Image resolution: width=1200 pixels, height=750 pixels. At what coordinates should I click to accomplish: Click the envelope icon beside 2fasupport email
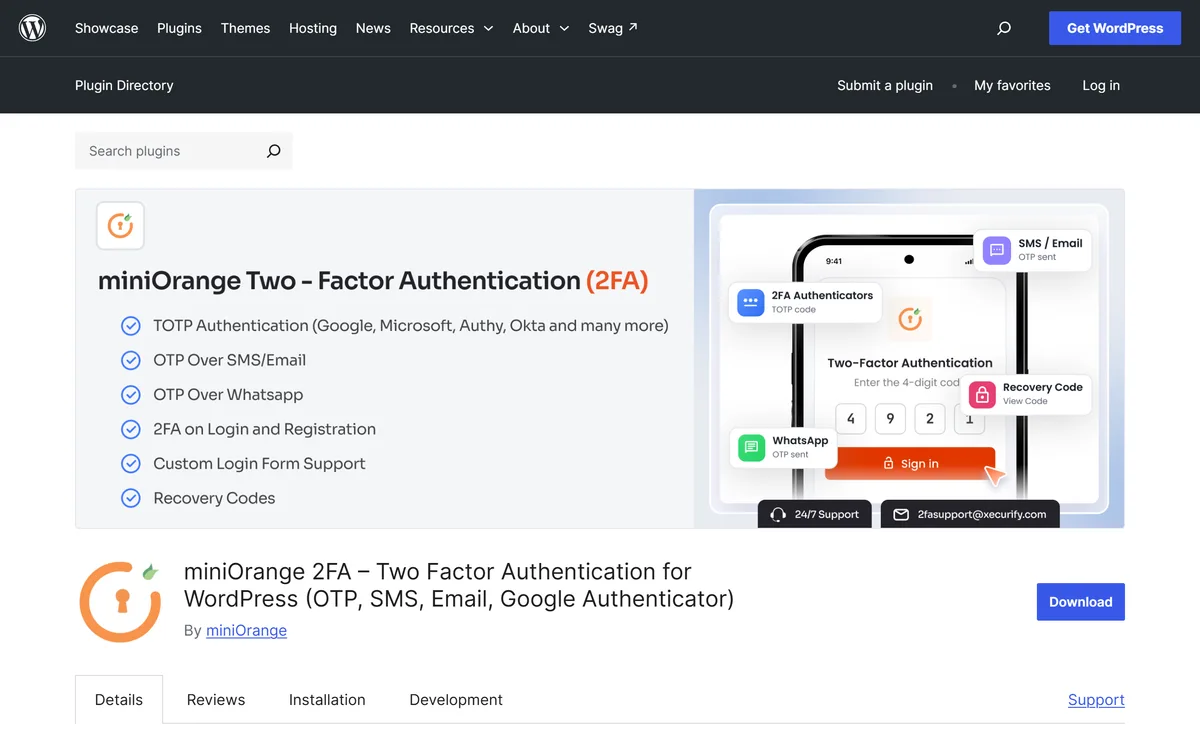[x=901, y=514]
